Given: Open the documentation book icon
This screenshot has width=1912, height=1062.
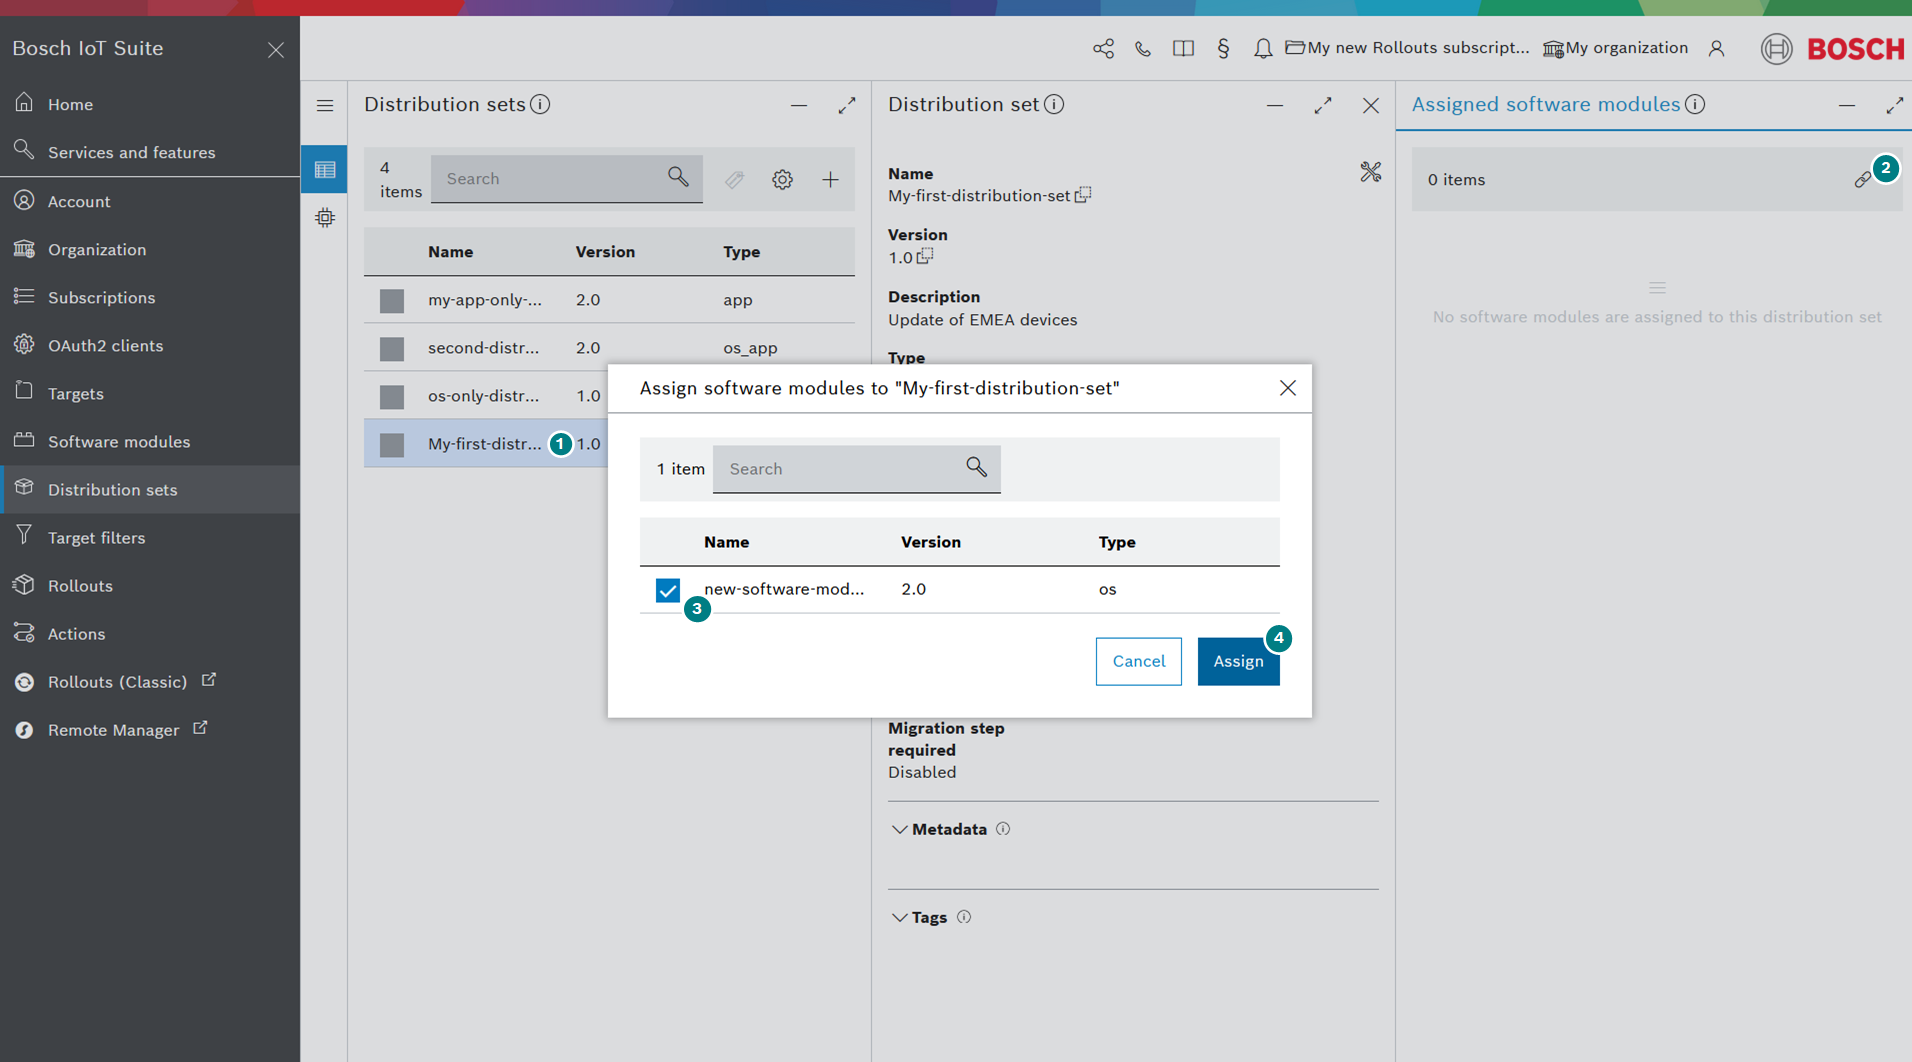Looking at the screenshot, I should click(x=1183, y=48).
